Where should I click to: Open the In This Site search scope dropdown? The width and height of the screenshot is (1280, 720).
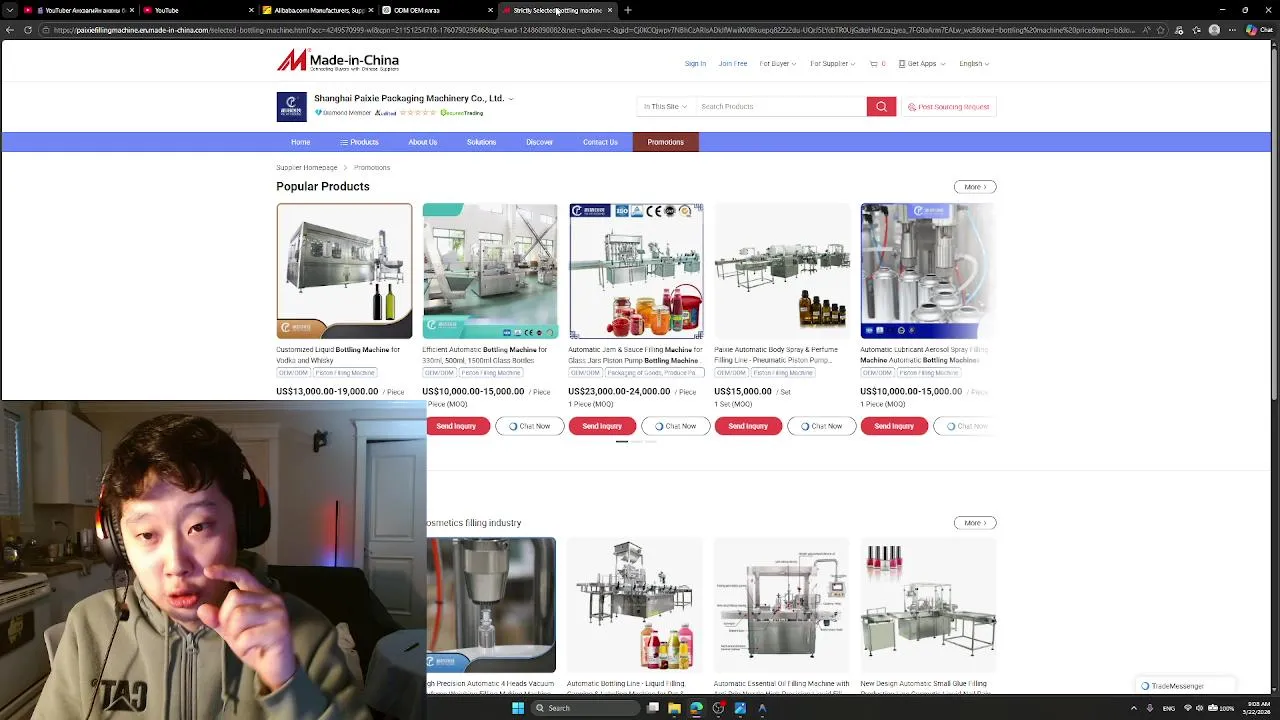[664, 106]
